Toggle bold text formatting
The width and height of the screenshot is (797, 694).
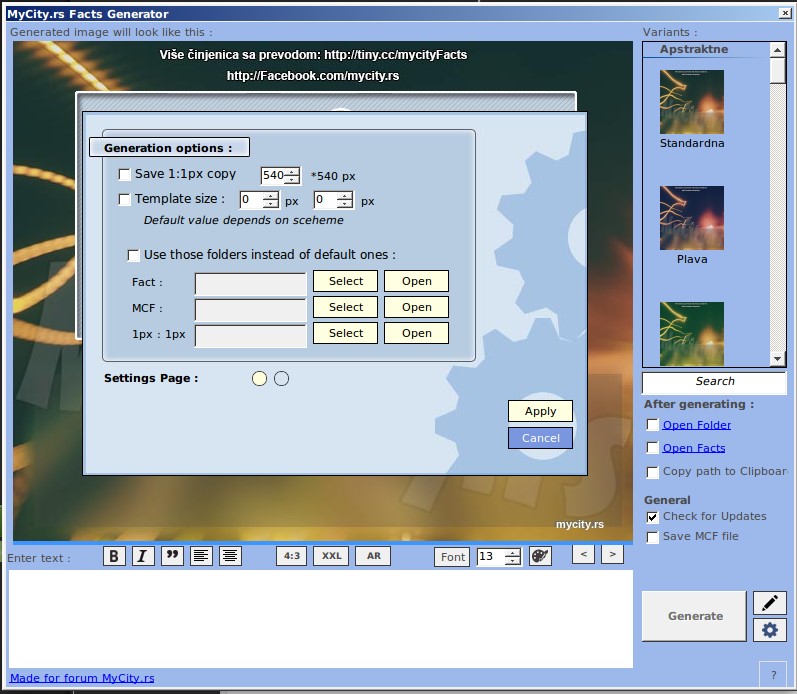[x=114, y=556]
